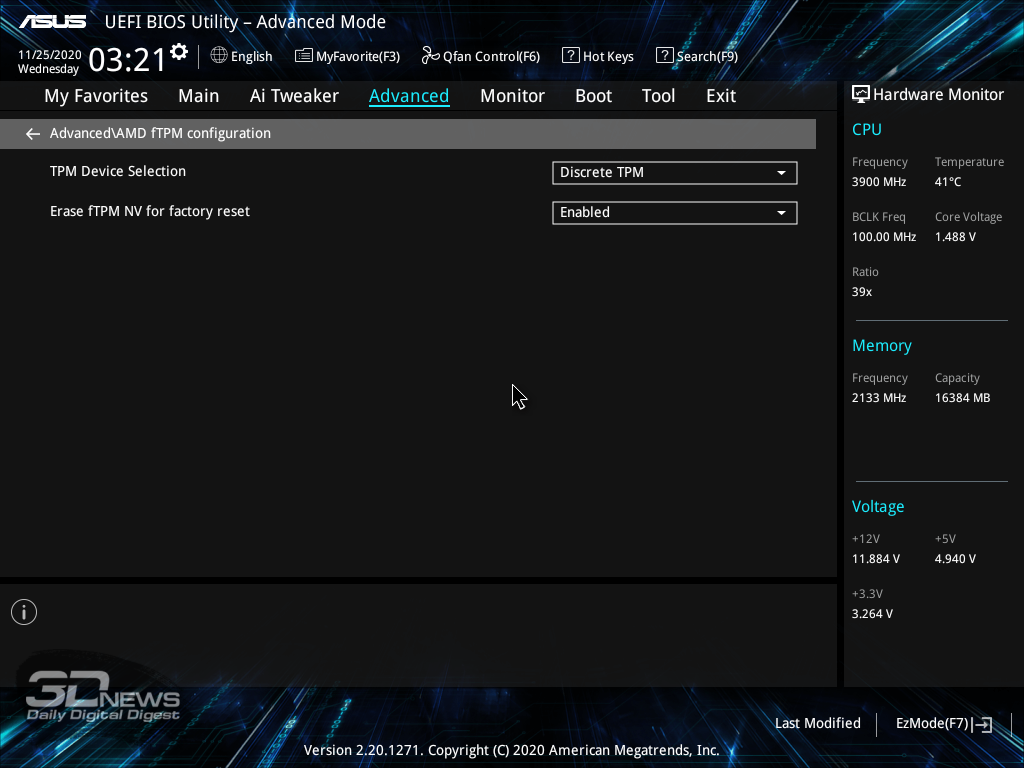The image size is (1024, 768).
Task: Click the BCLK Freq value 100.00 MHz
Action: click(884, 237)
